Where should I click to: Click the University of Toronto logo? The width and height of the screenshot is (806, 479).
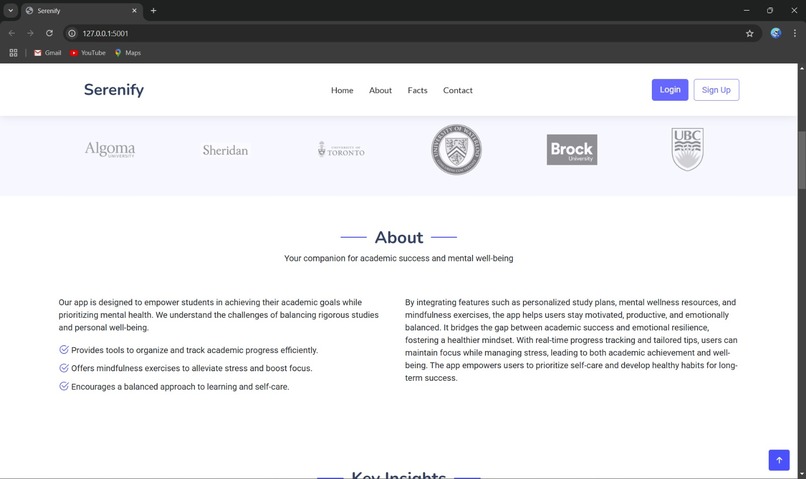pyautogui.click(x=341, y=149)
